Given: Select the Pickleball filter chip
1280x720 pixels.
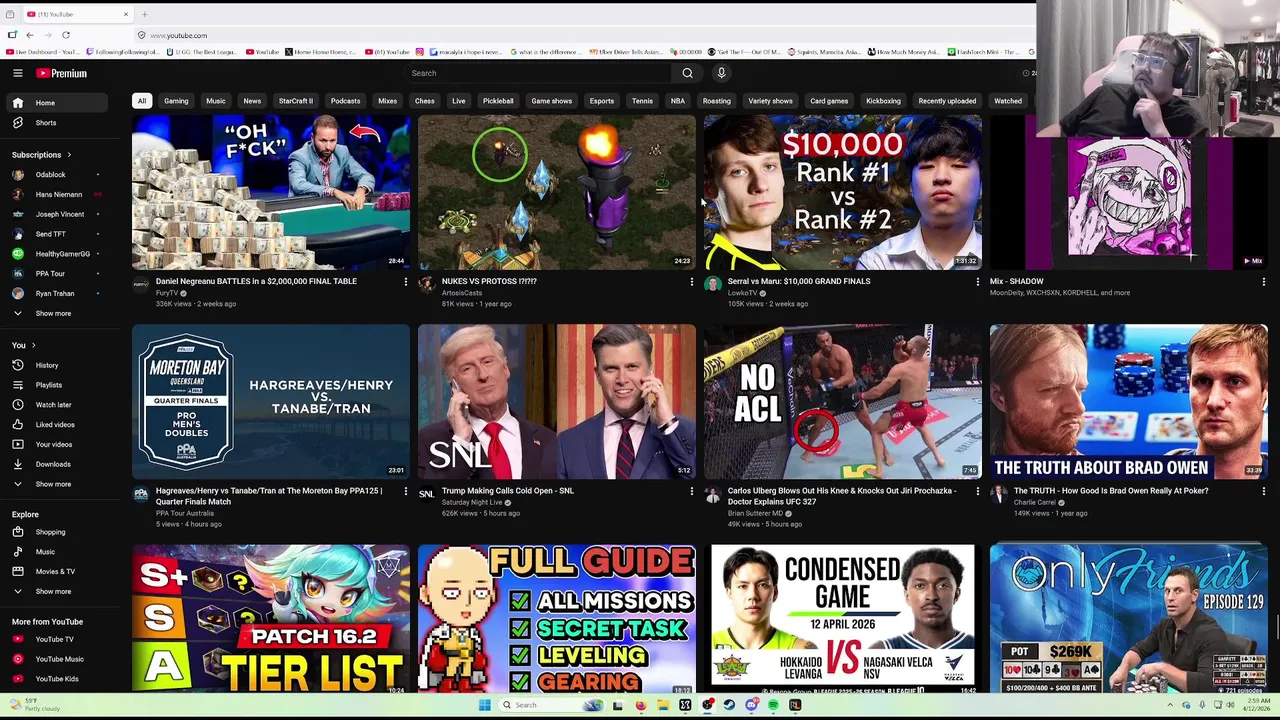Looking at the screenshot, I should 498,101.
